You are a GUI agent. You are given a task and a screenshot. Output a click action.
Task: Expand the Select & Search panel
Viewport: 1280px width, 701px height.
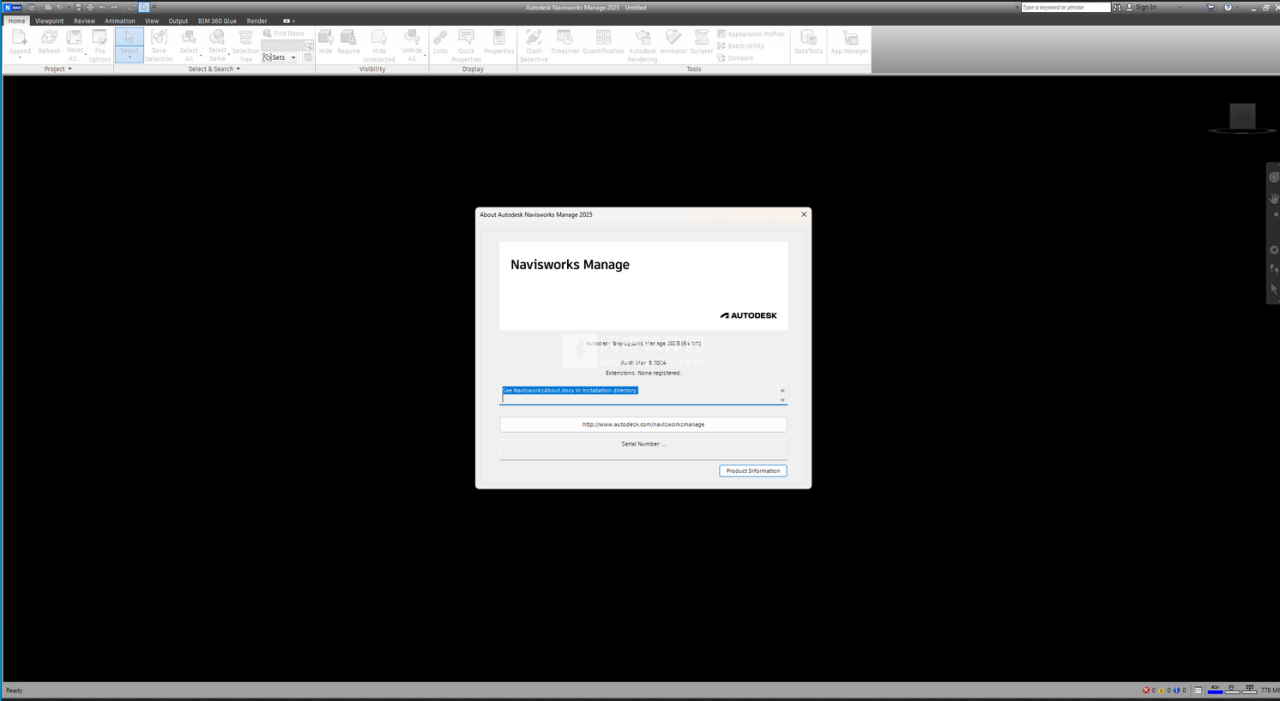[x=238, y=69]
